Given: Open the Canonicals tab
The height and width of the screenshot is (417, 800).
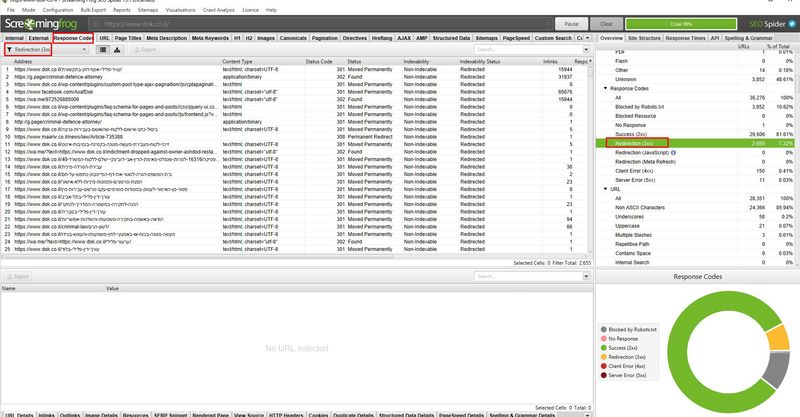Looking at the screenshot, I should tap(293, 38).
